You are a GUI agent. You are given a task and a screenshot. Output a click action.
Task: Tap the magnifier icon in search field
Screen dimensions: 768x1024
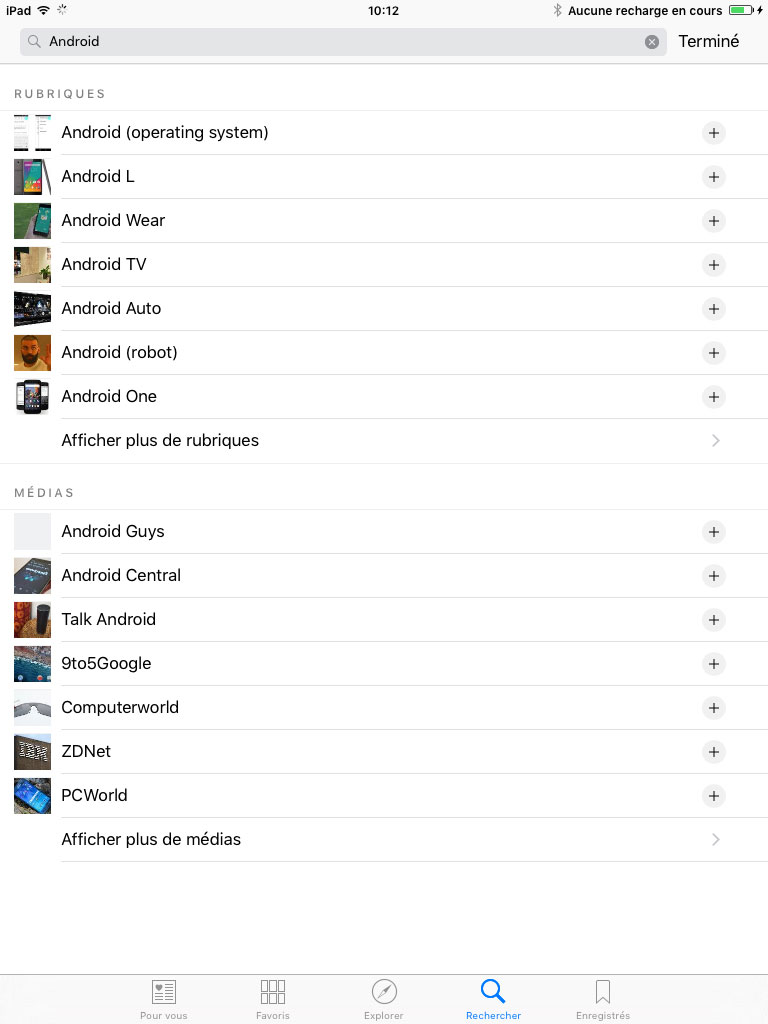[34, 42]
